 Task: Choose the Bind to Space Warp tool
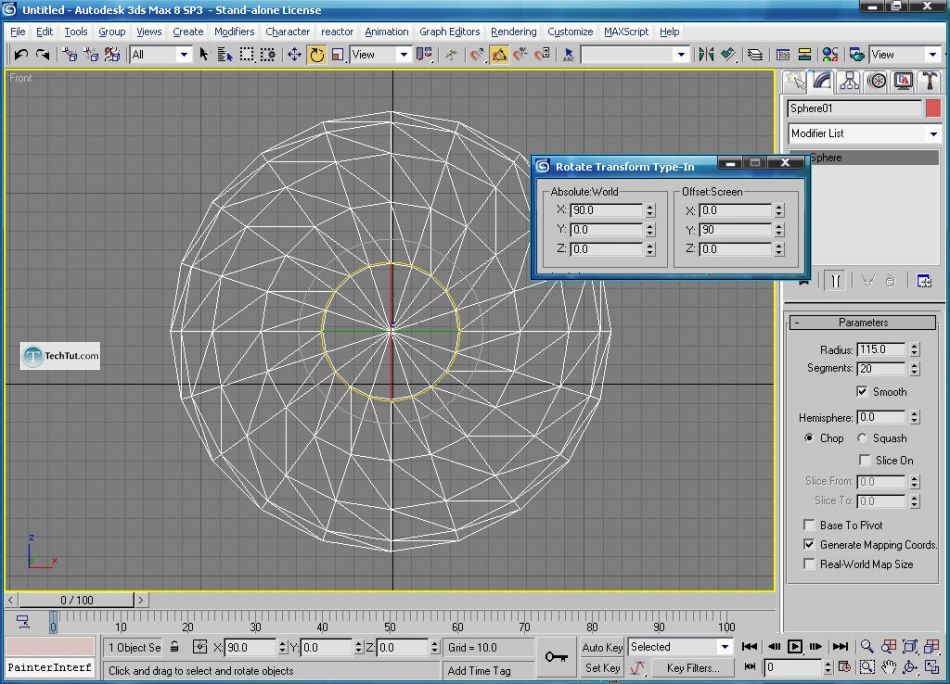pos(112,55)
